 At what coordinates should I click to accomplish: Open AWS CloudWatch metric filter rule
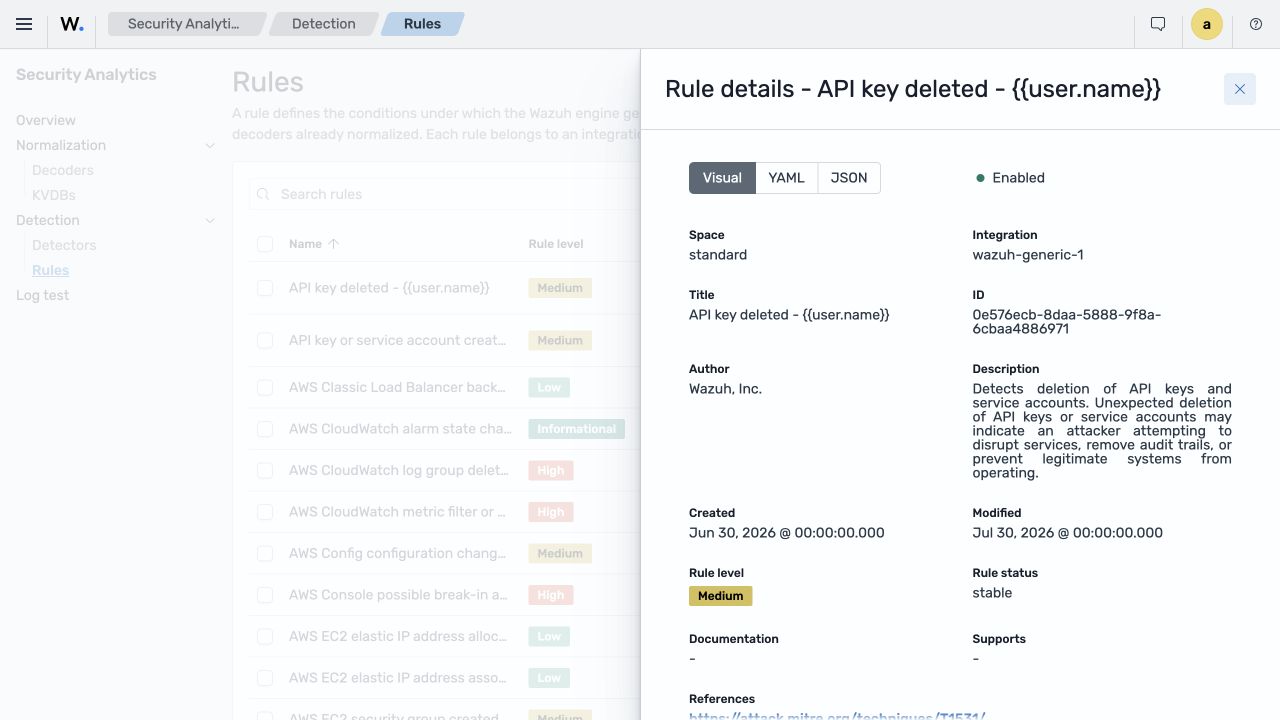point(397,512)
